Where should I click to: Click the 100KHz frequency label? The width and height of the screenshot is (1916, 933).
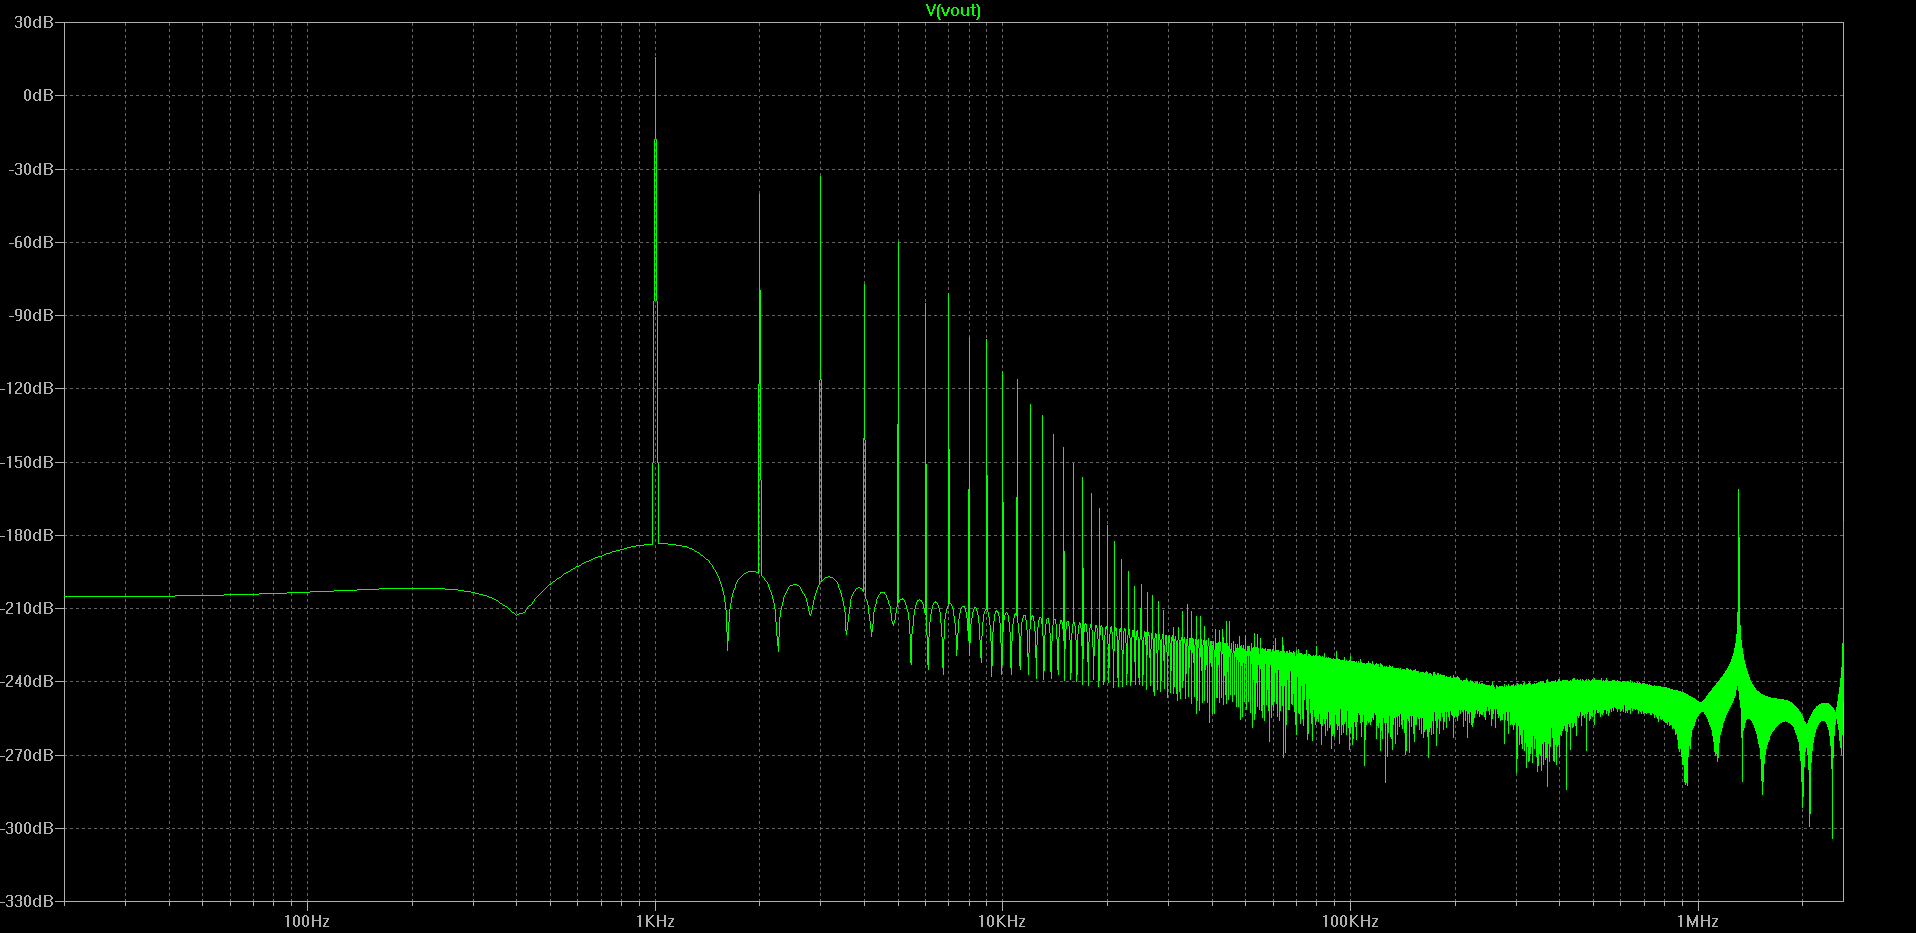(x=1350, y=921)
